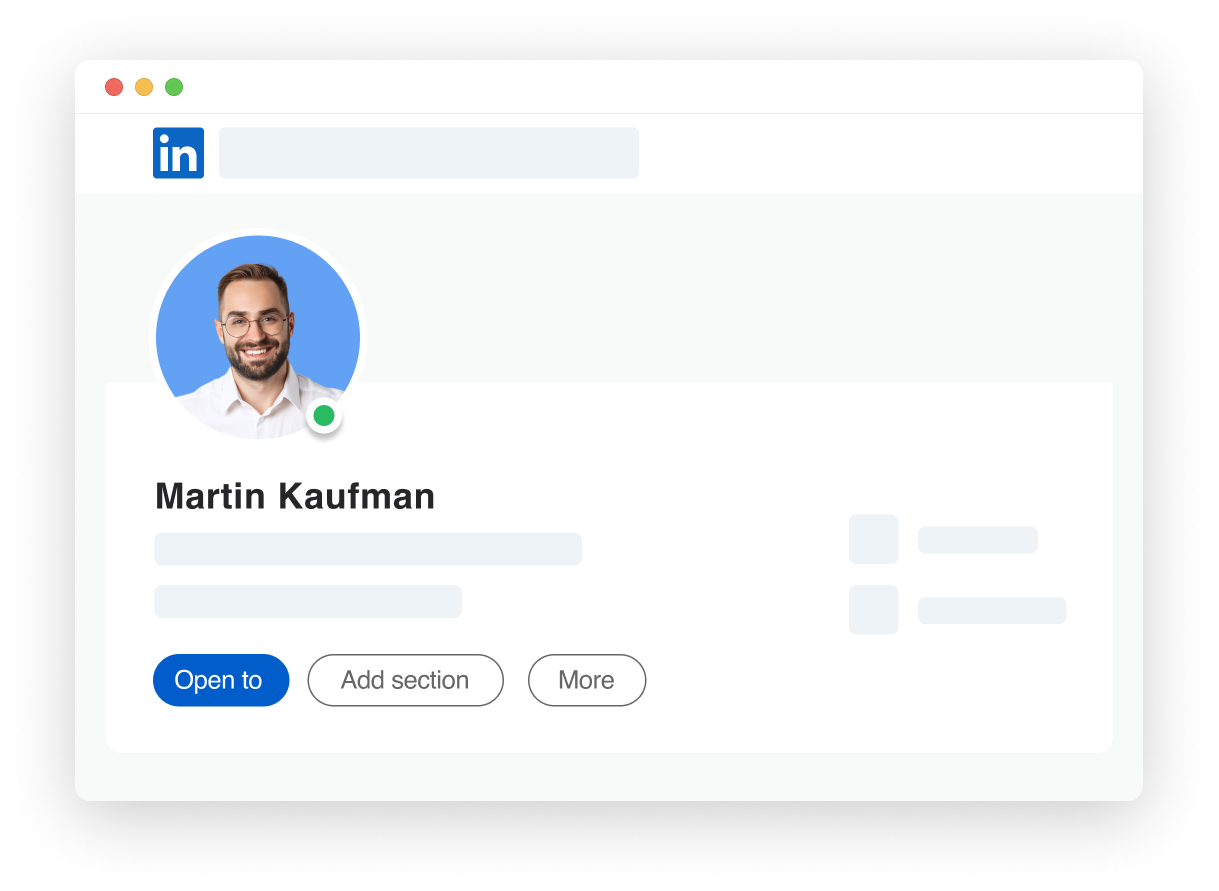Click the bottom square placeholder icon on right
This screenshot has width=1219, height=891.
pyautogui.click(x=874, y=609)
